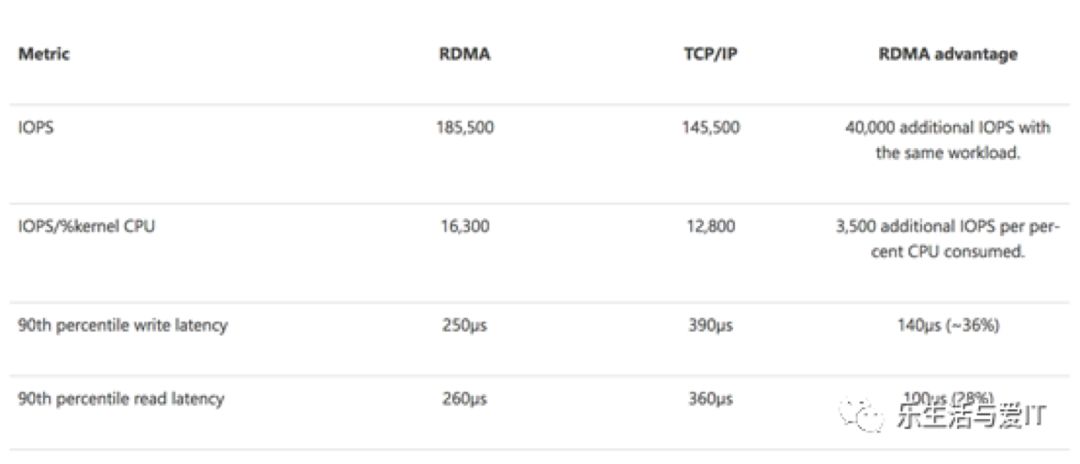Click the 16,300 RDMA value cell
This screenshot has width=1080, height=464.
(465, 226)
